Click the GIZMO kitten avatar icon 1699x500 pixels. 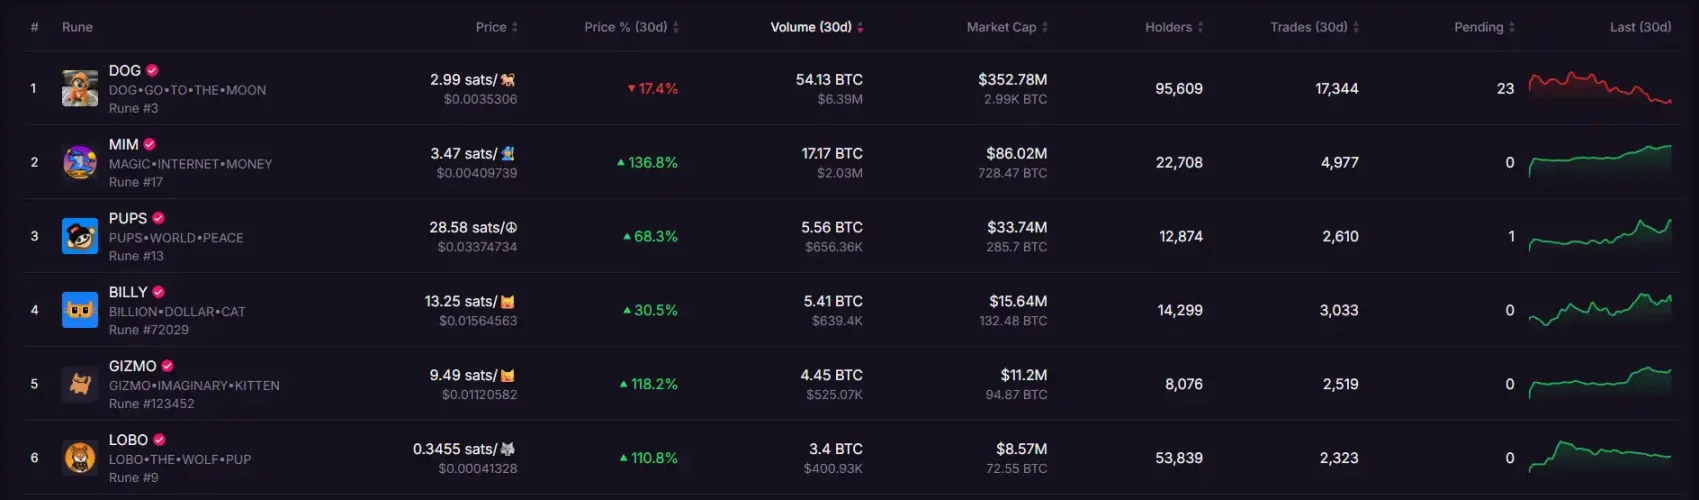80,384
